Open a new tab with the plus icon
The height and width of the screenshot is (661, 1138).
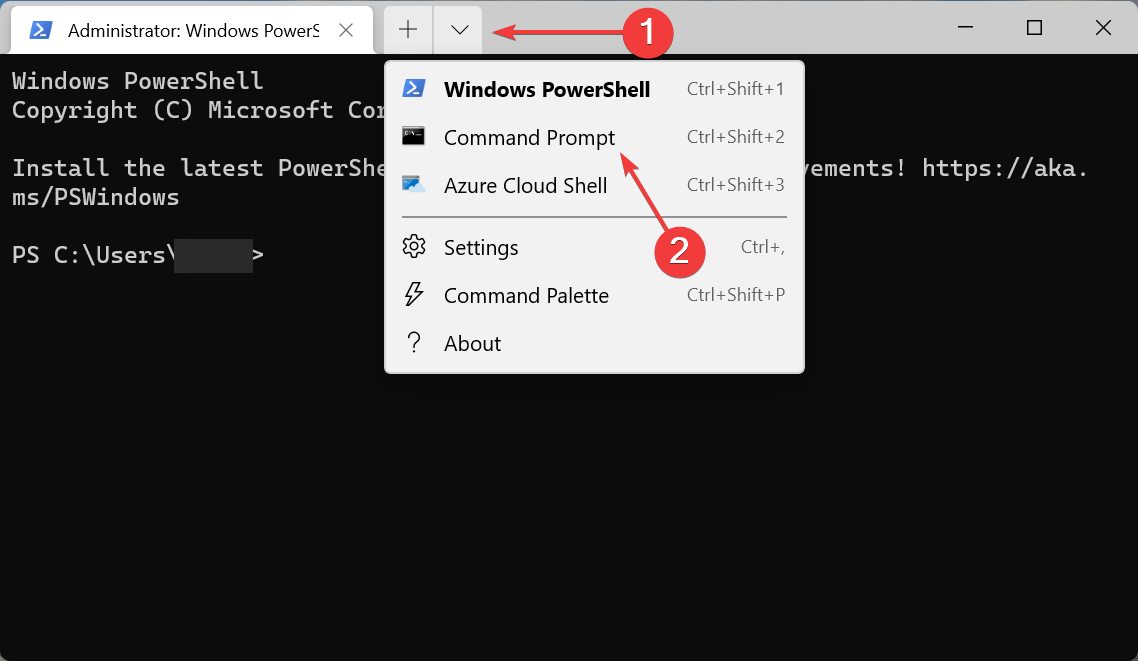(x=407, y=29)
